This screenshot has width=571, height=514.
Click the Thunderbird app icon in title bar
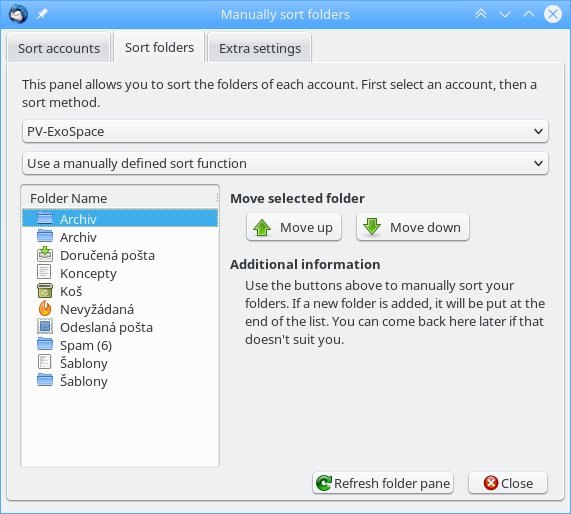[x=18, y=15]
